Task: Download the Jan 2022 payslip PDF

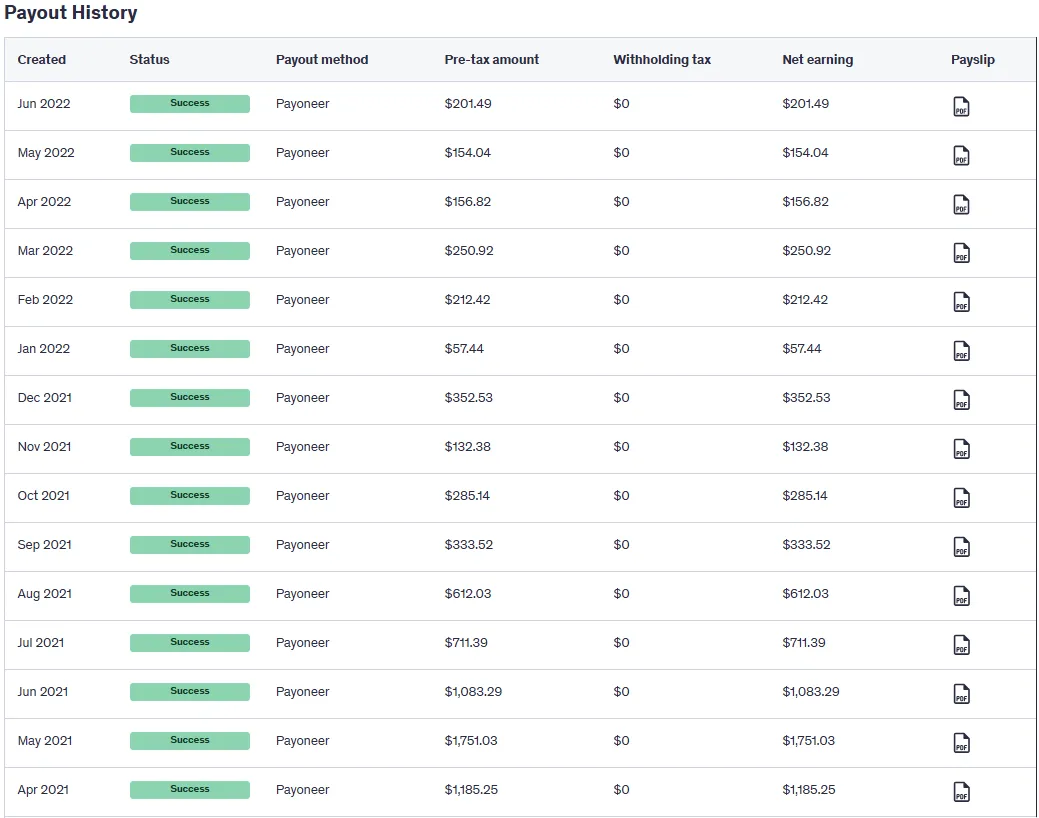Action: point(961,352)
